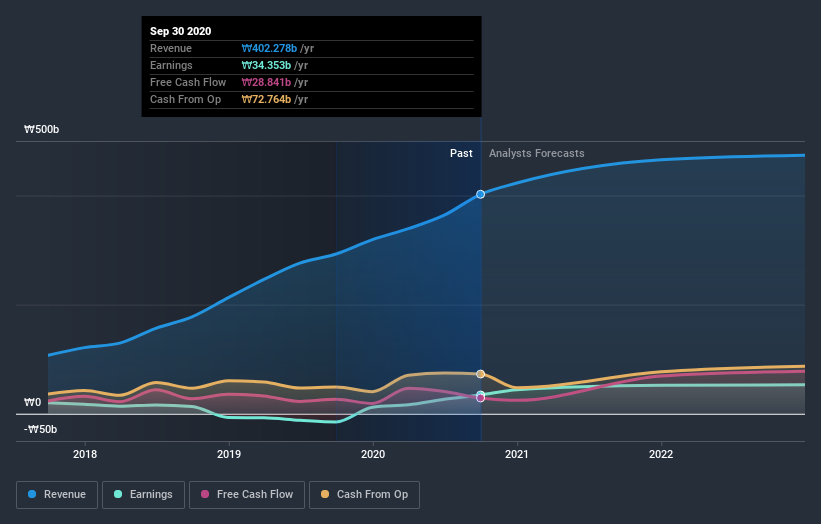The width and height of the screenshot is (821, 524).
Task: Click the Earnings row label in tooltip
Action: (x=171, y=65)
